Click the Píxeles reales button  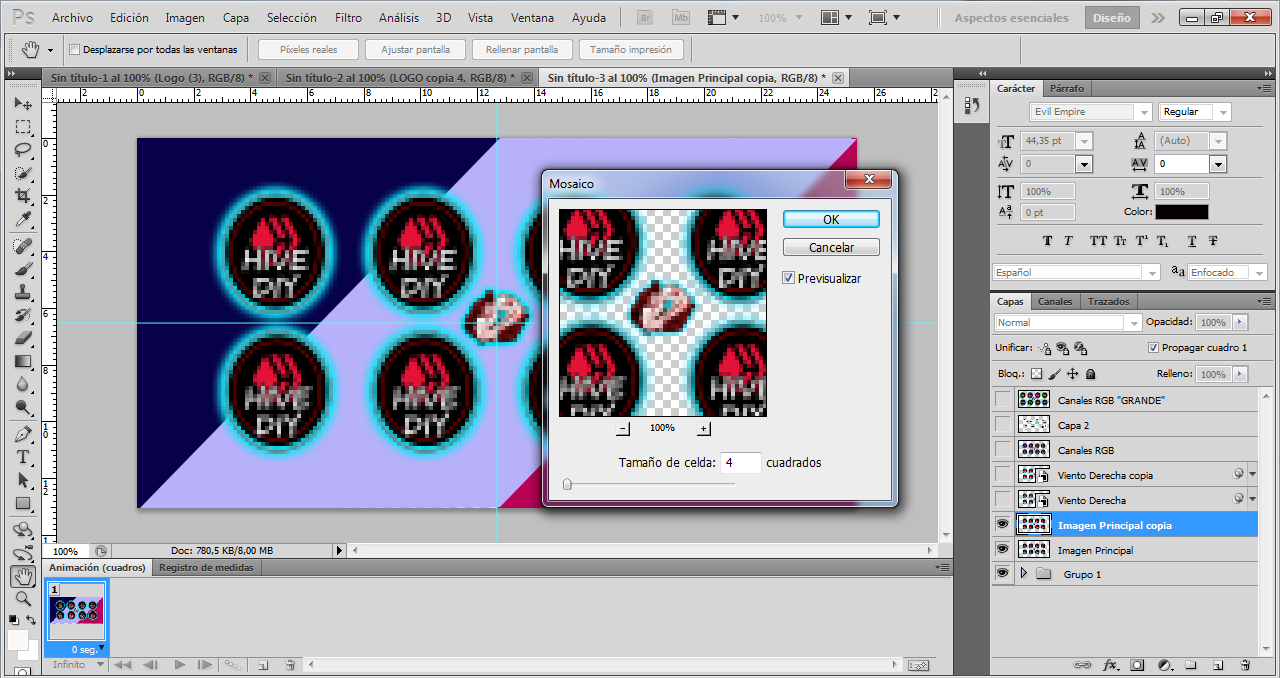(x=308, y=49)
